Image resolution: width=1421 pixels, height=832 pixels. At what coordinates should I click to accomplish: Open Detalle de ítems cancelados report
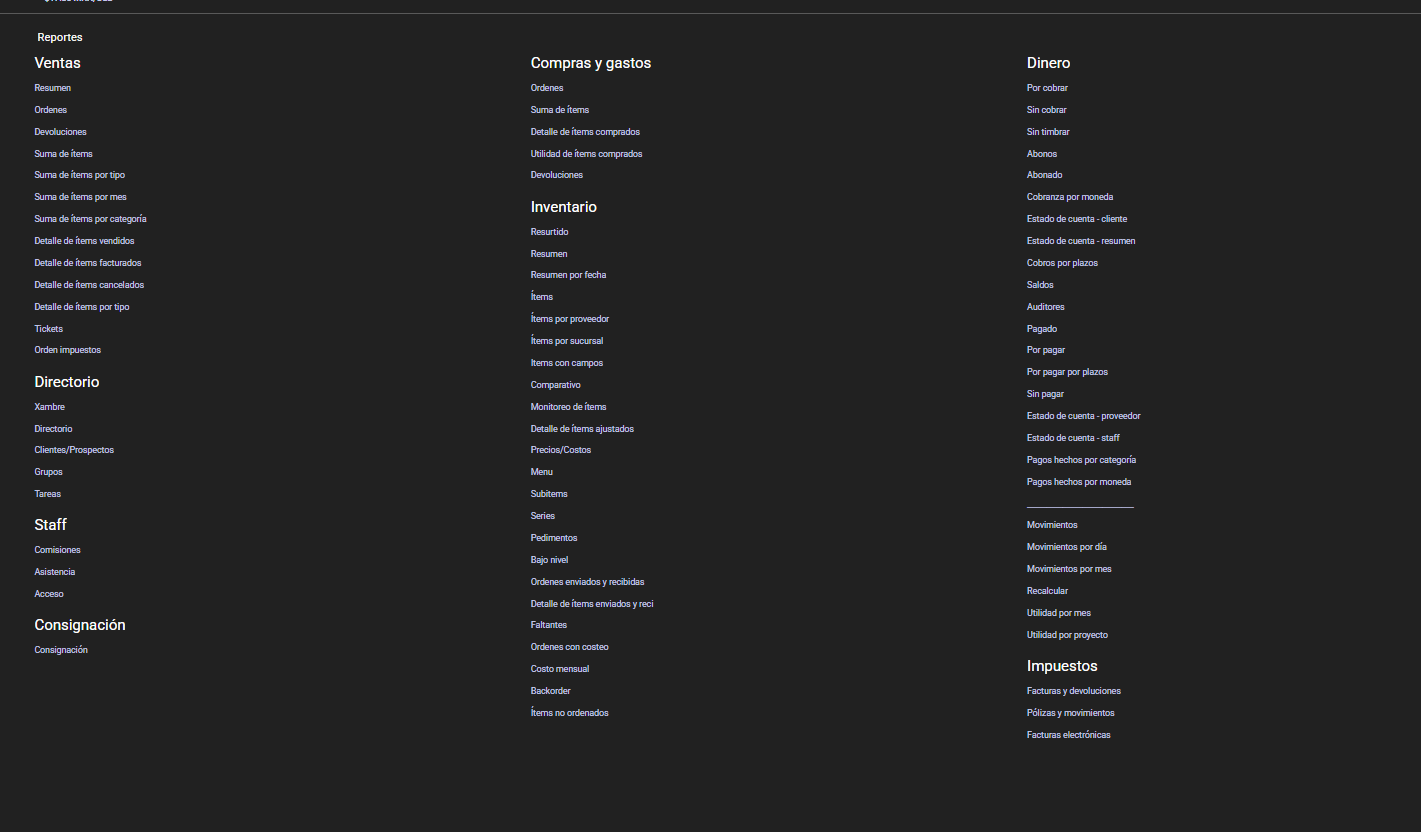(x=89, y=285)
